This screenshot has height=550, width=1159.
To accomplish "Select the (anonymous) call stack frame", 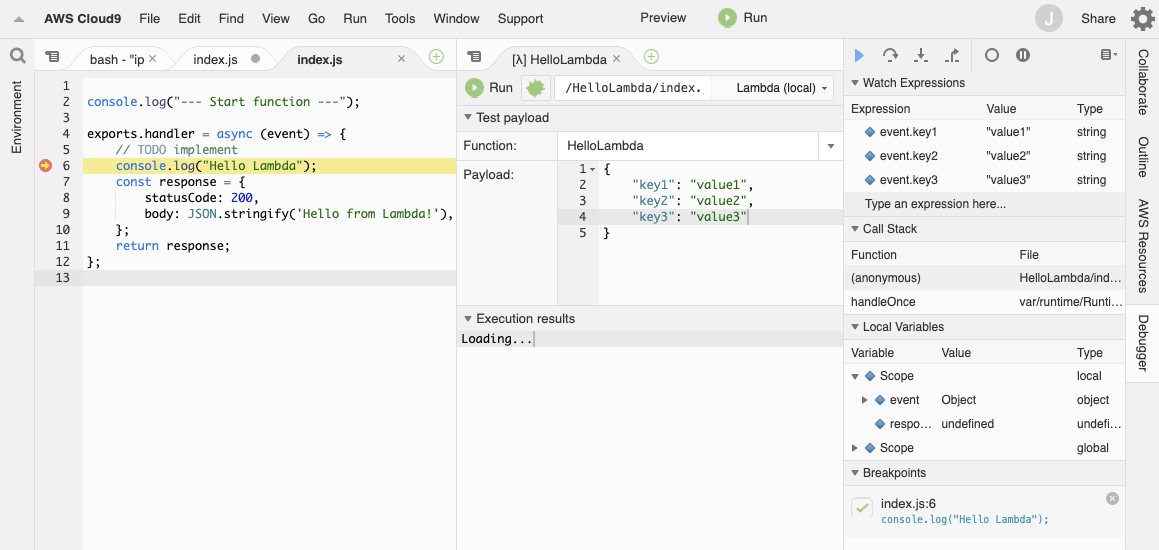I will [985, 278].
